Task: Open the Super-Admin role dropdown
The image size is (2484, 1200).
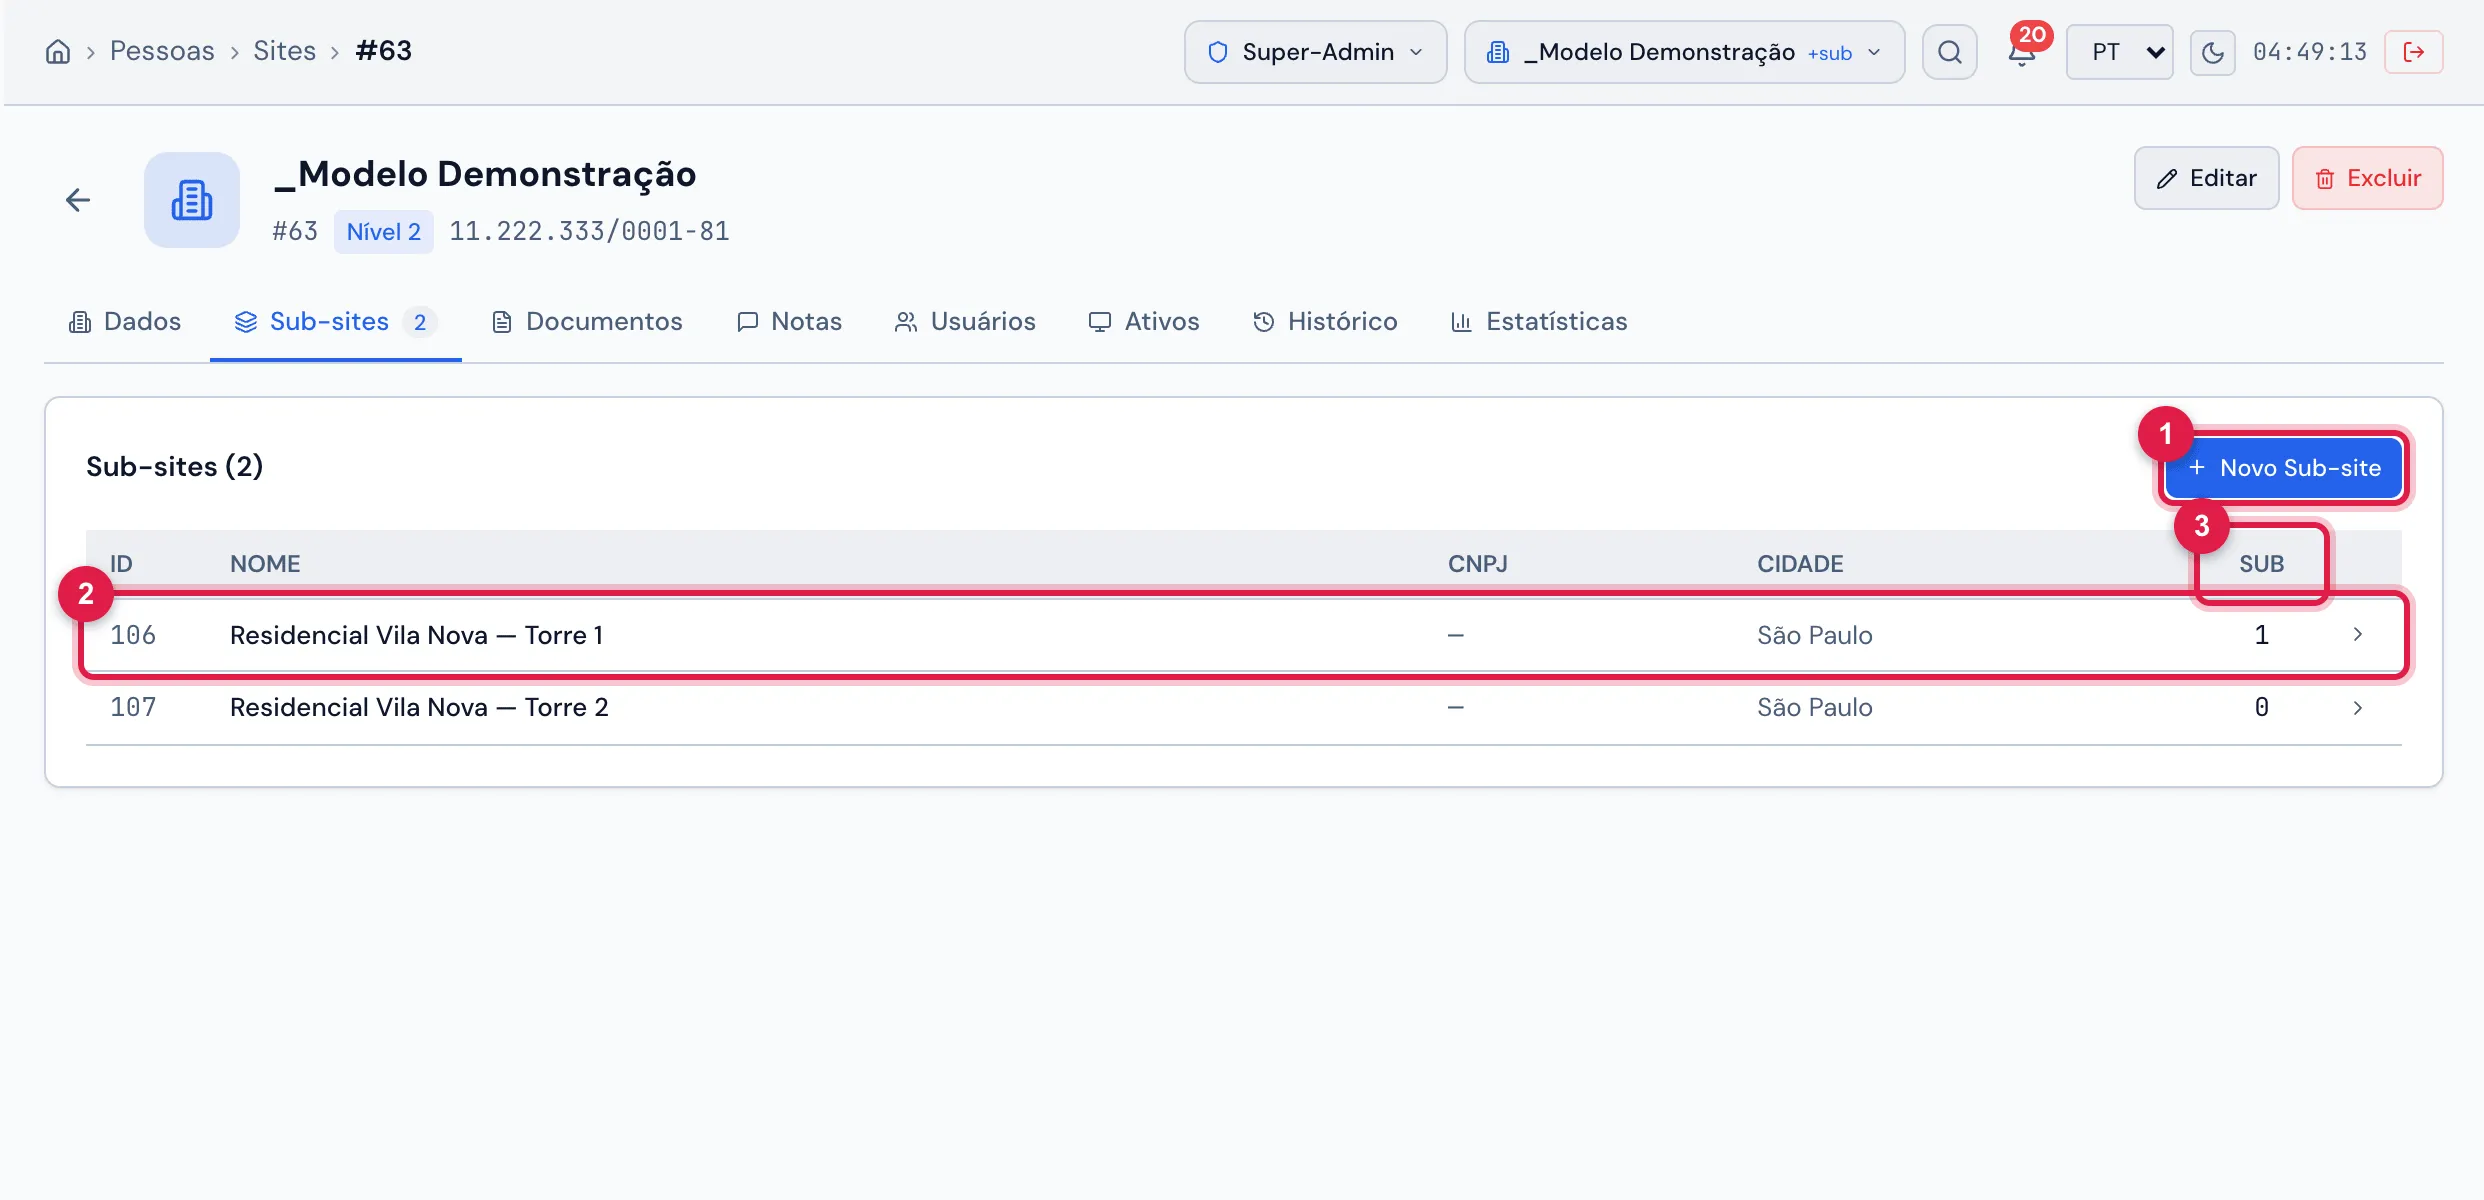Action: 1315,52
